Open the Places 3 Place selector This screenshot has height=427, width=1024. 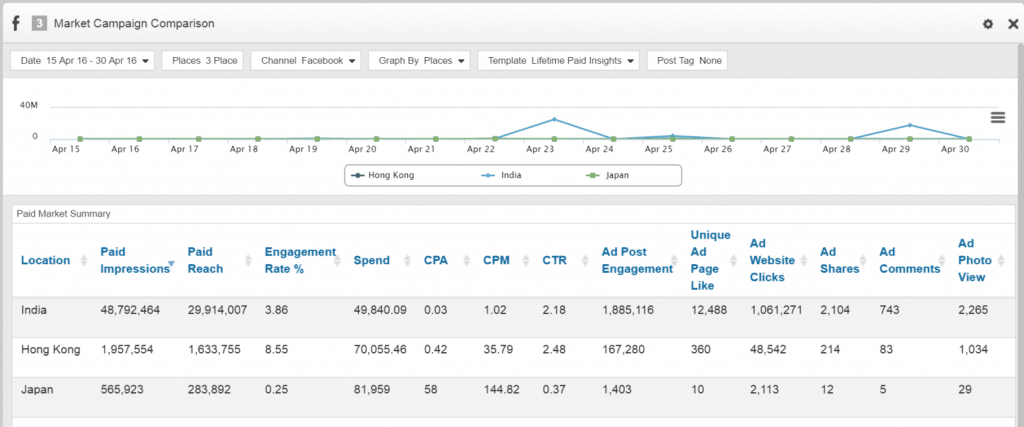coord(204,60)
